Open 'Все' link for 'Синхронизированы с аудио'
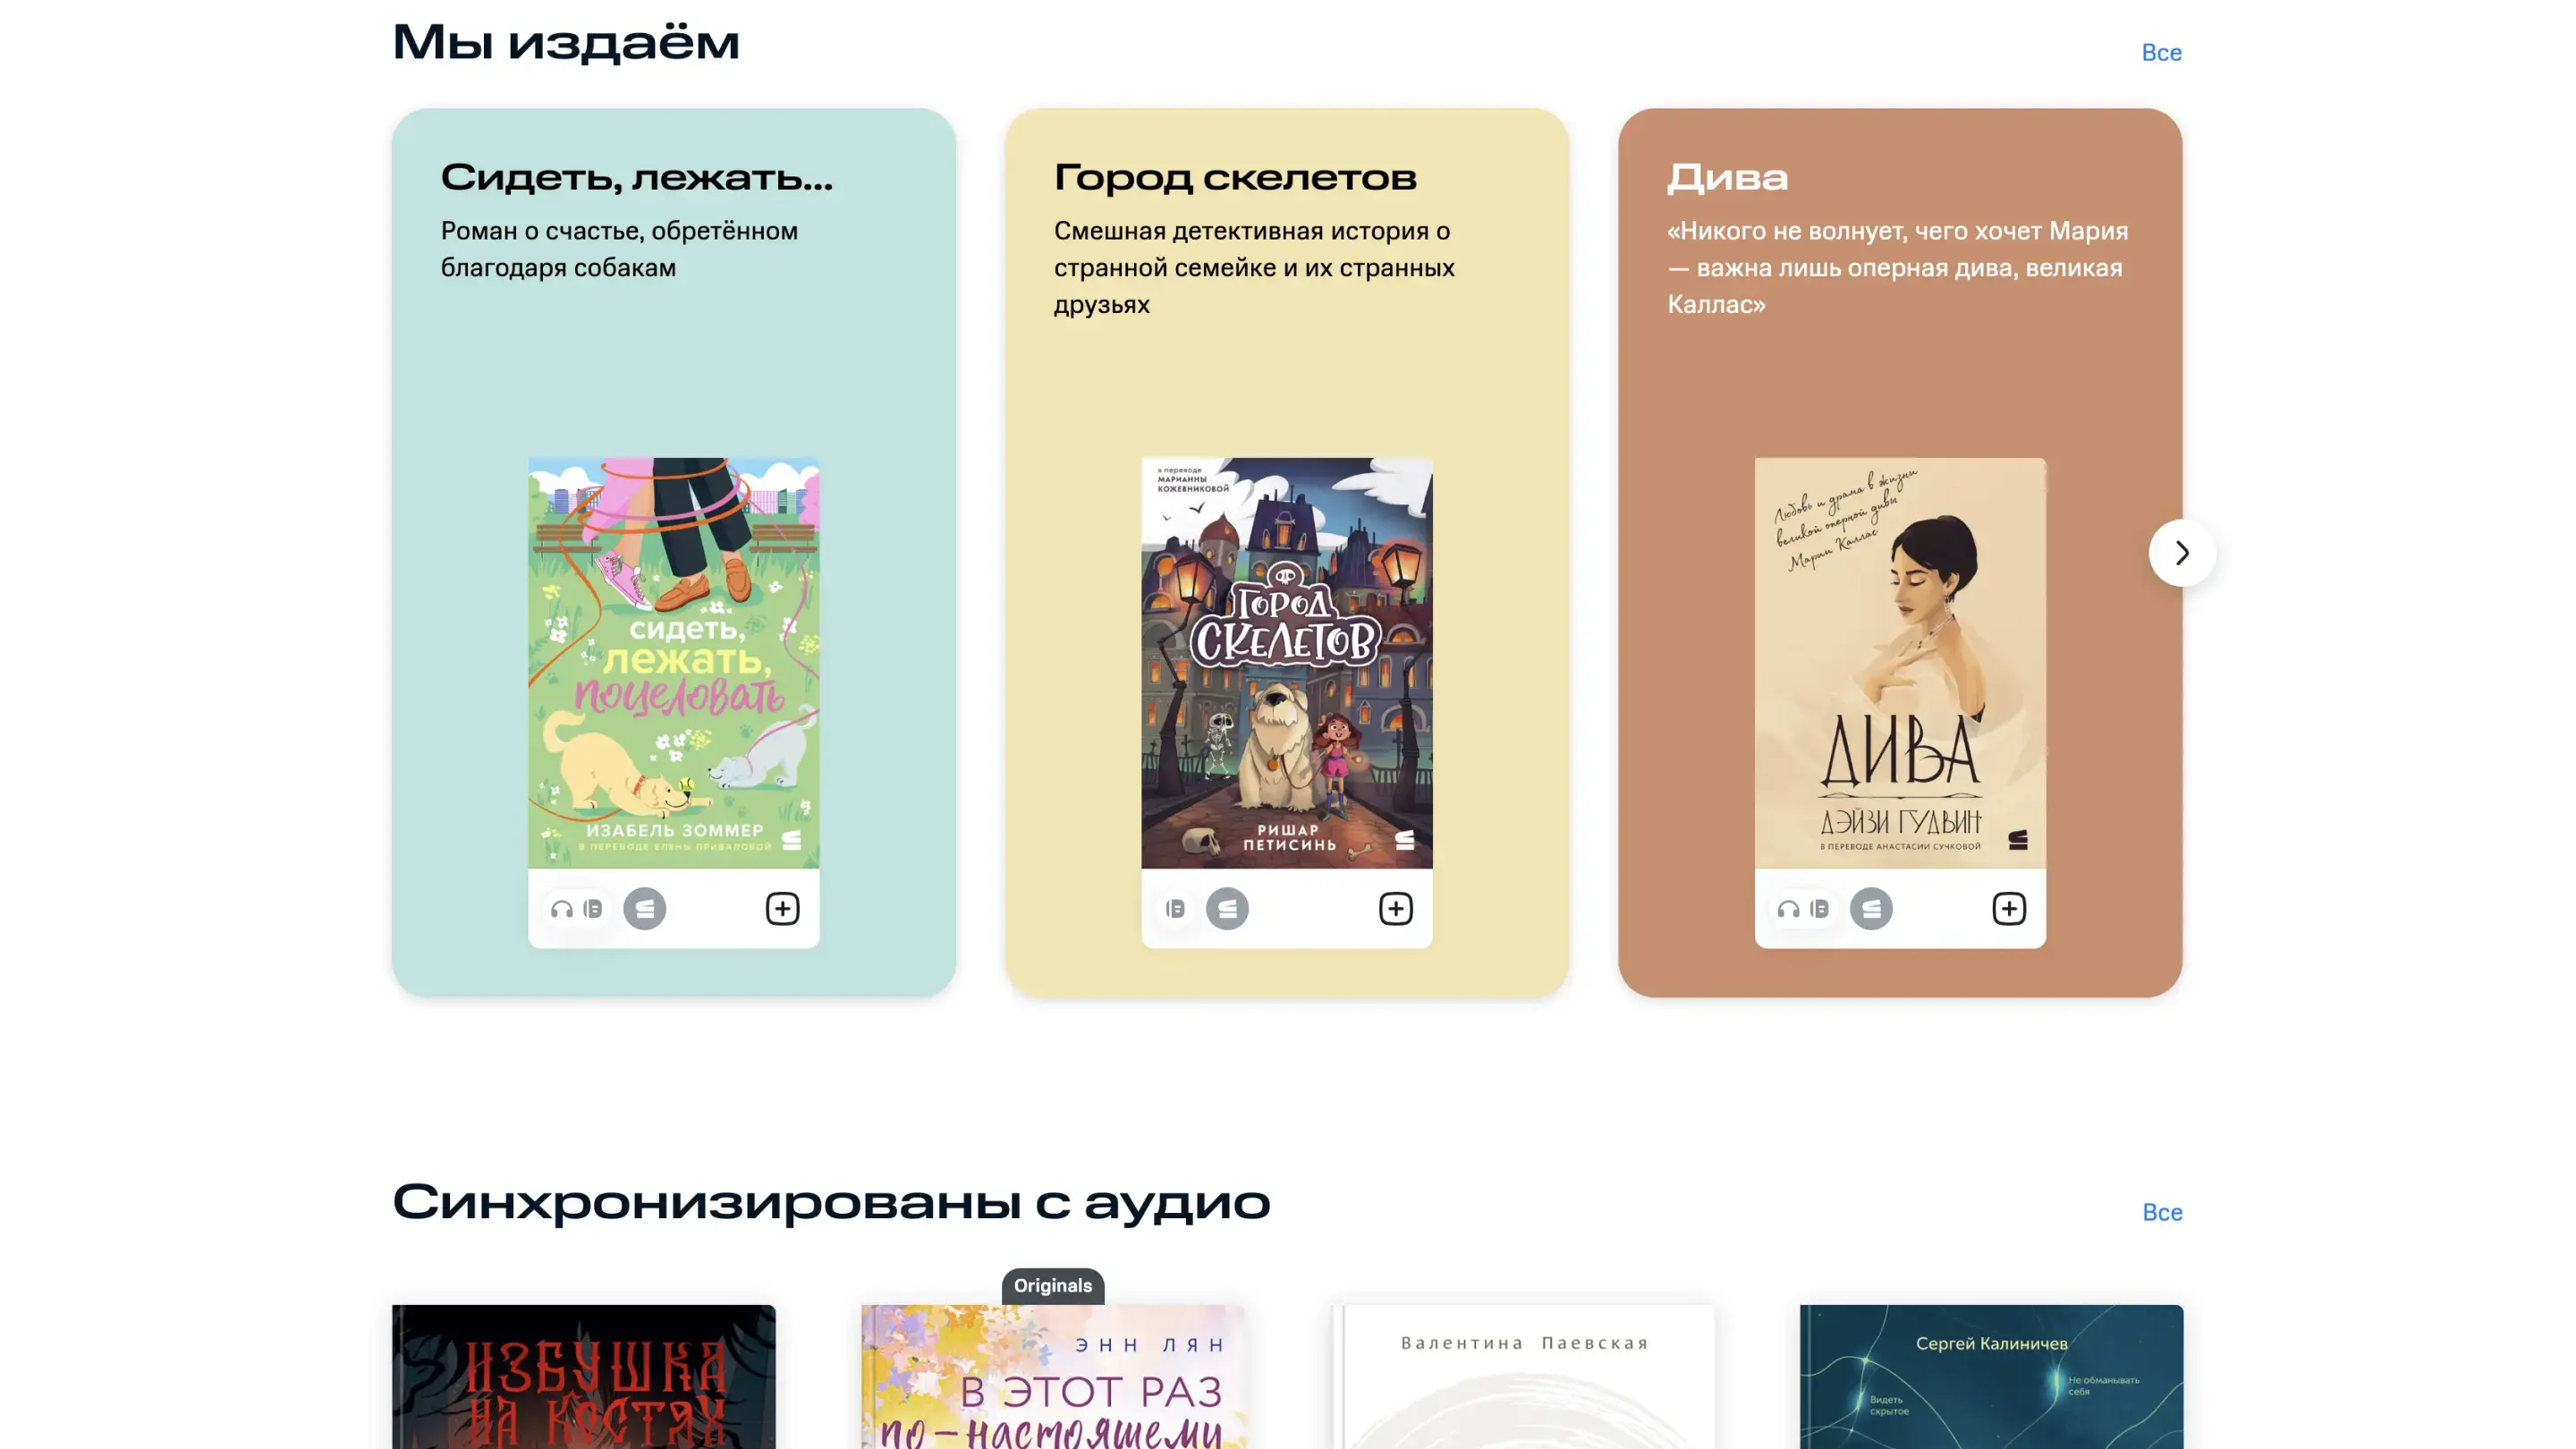The width and height of the screenshot is (2576, 1449). point(2161,1212)
